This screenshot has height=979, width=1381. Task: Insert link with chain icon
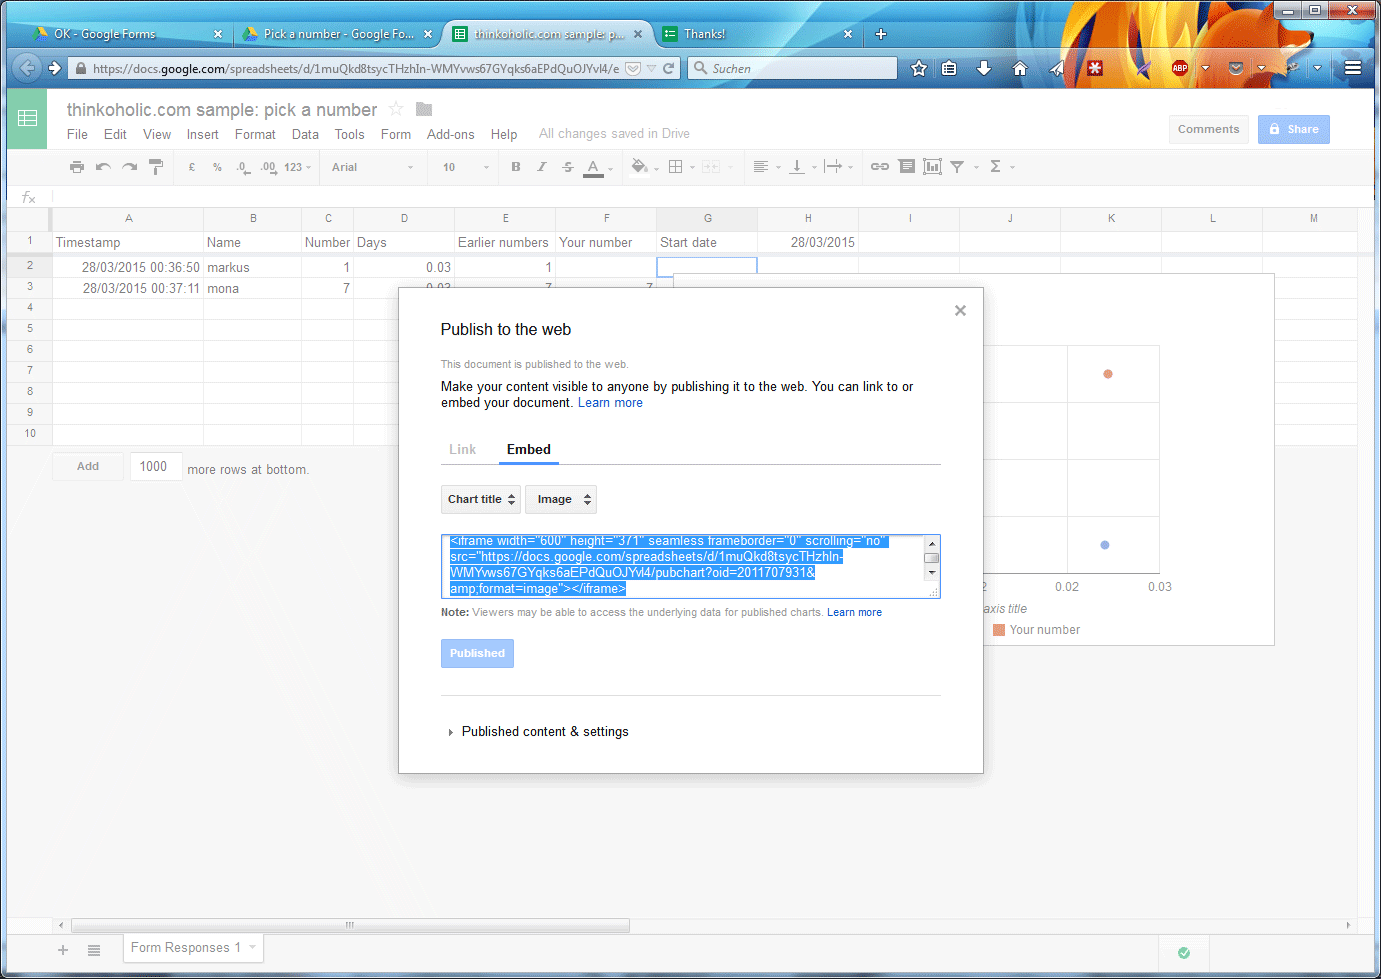880,167
